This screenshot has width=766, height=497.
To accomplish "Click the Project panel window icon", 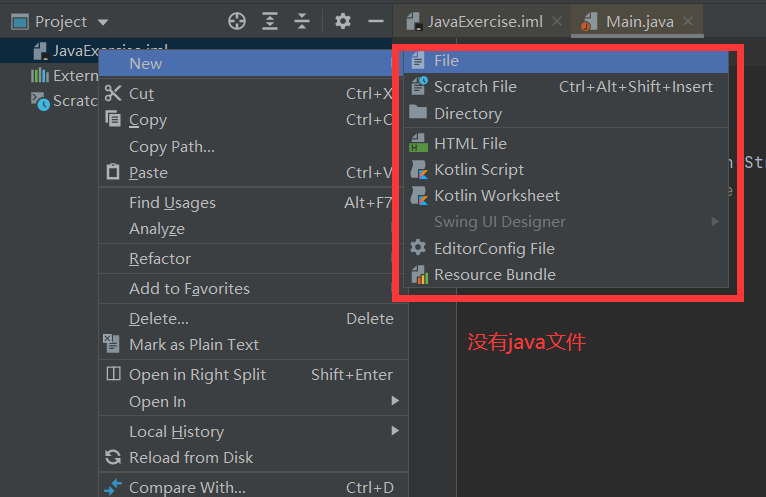I will 20,22.
